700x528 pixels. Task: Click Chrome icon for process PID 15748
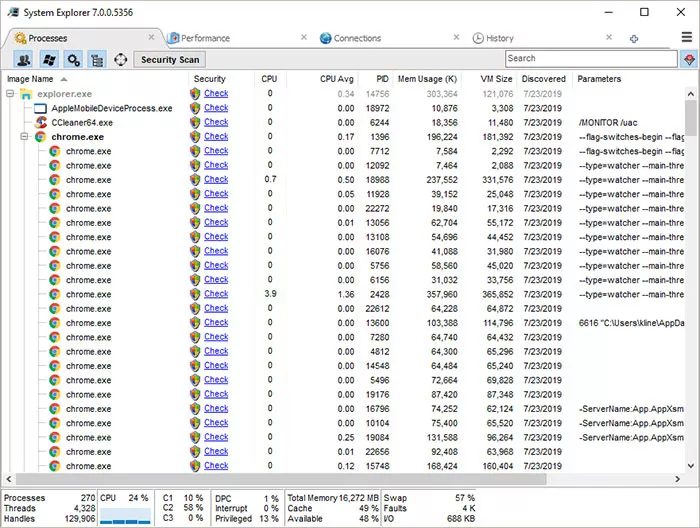point(54,466)
